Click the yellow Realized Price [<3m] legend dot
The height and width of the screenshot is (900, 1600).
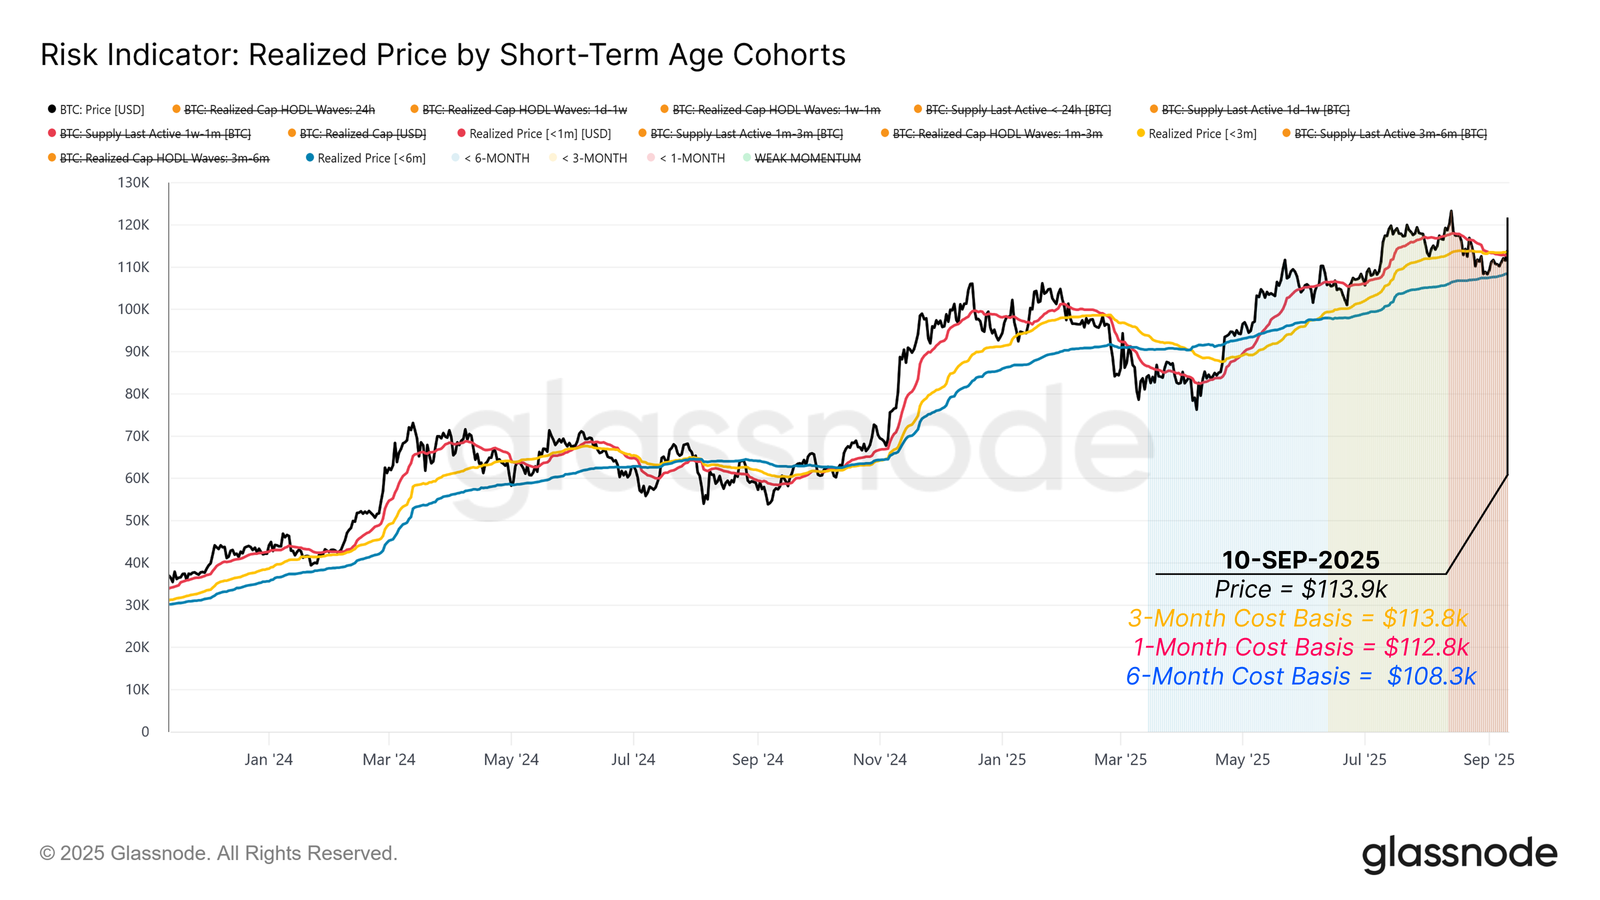pos(1141,133)
